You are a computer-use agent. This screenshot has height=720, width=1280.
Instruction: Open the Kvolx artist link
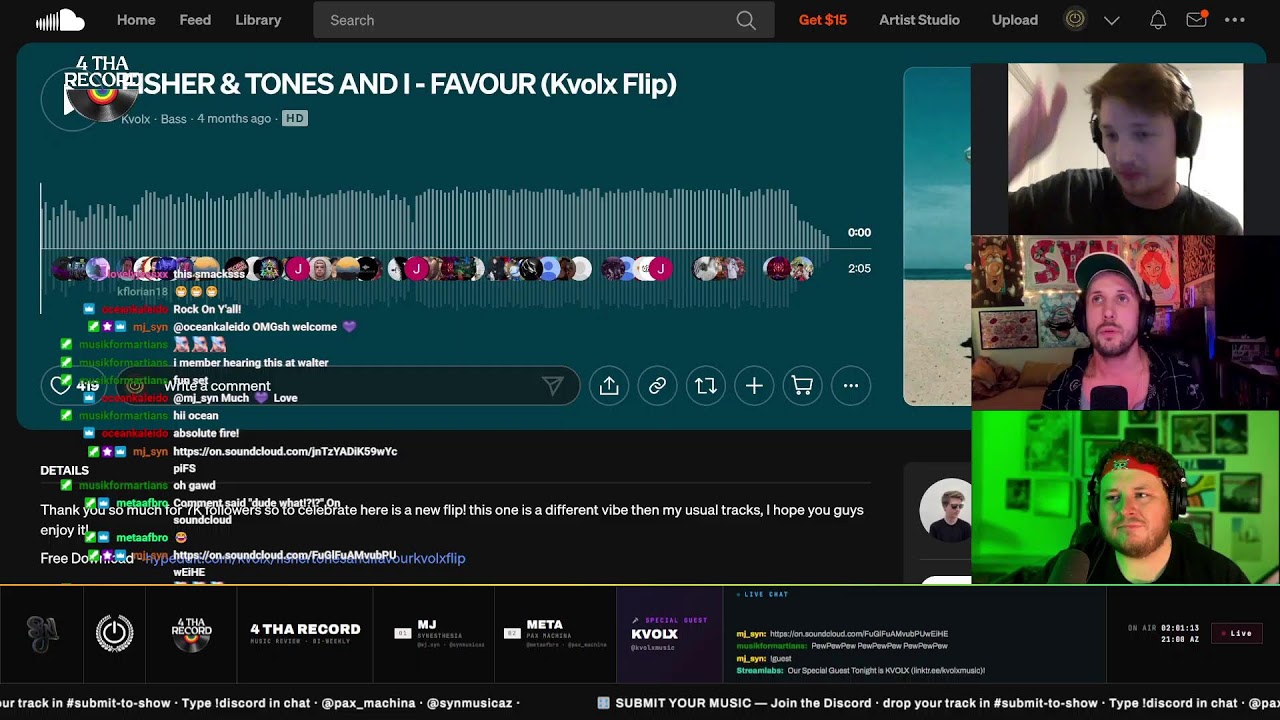click(x=135, y=119)
